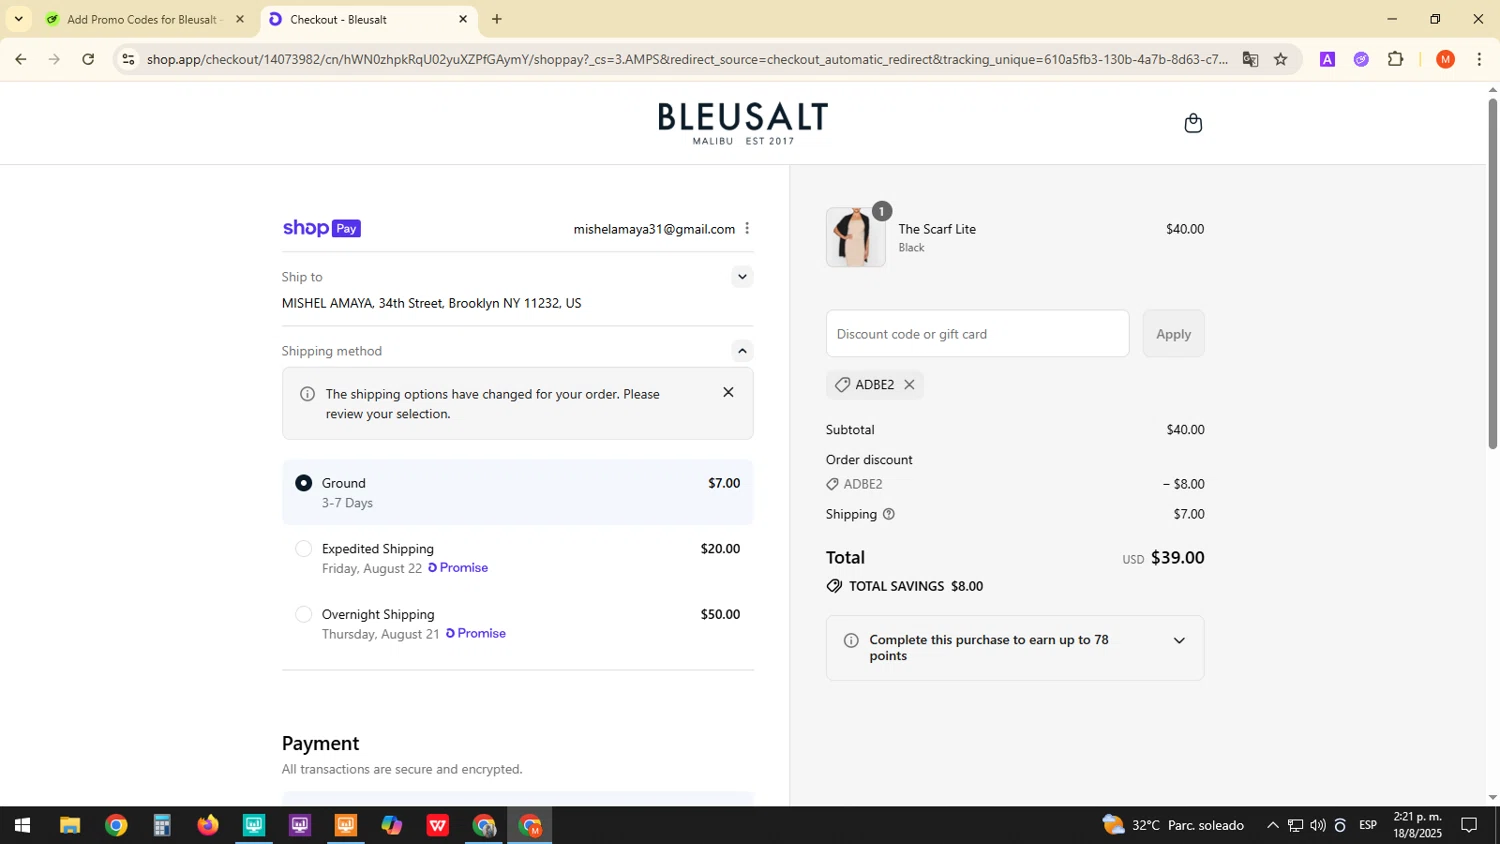Click the Apply discount button
Image resolution: width=1500 pixels, height=844 pixels.
coord(1173,334)
